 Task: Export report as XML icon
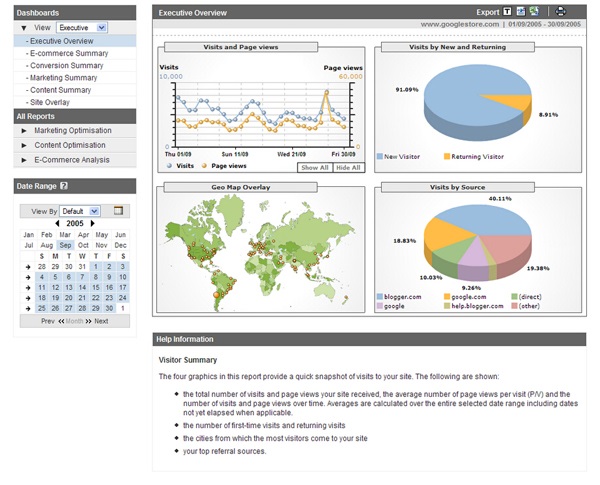tap(521, 12)
